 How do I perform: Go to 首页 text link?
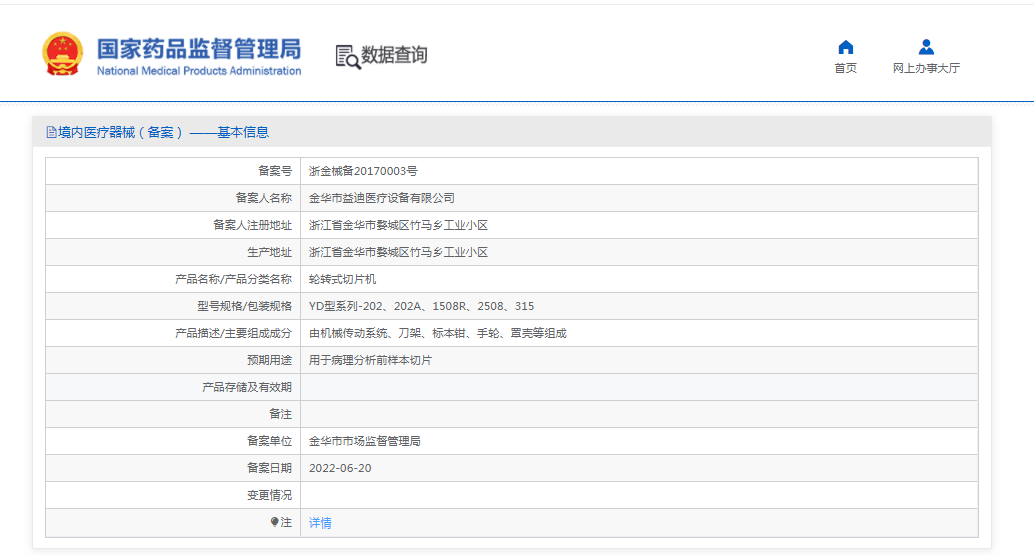point(845,68)
